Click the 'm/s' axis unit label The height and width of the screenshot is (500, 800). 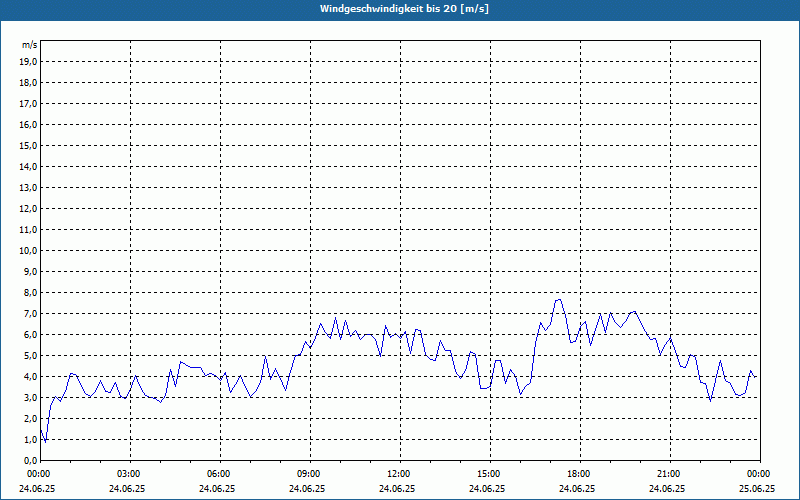[x=29, y=45]
